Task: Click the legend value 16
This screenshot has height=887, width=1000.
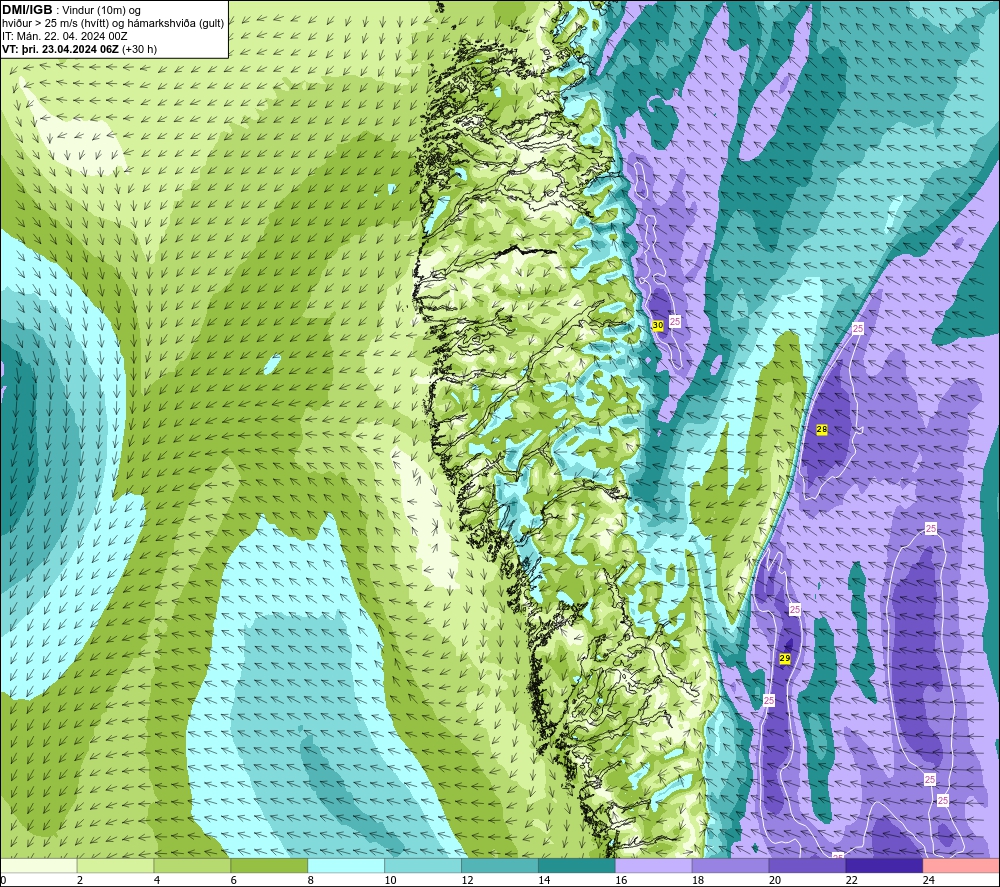Action: coord(621,880)
